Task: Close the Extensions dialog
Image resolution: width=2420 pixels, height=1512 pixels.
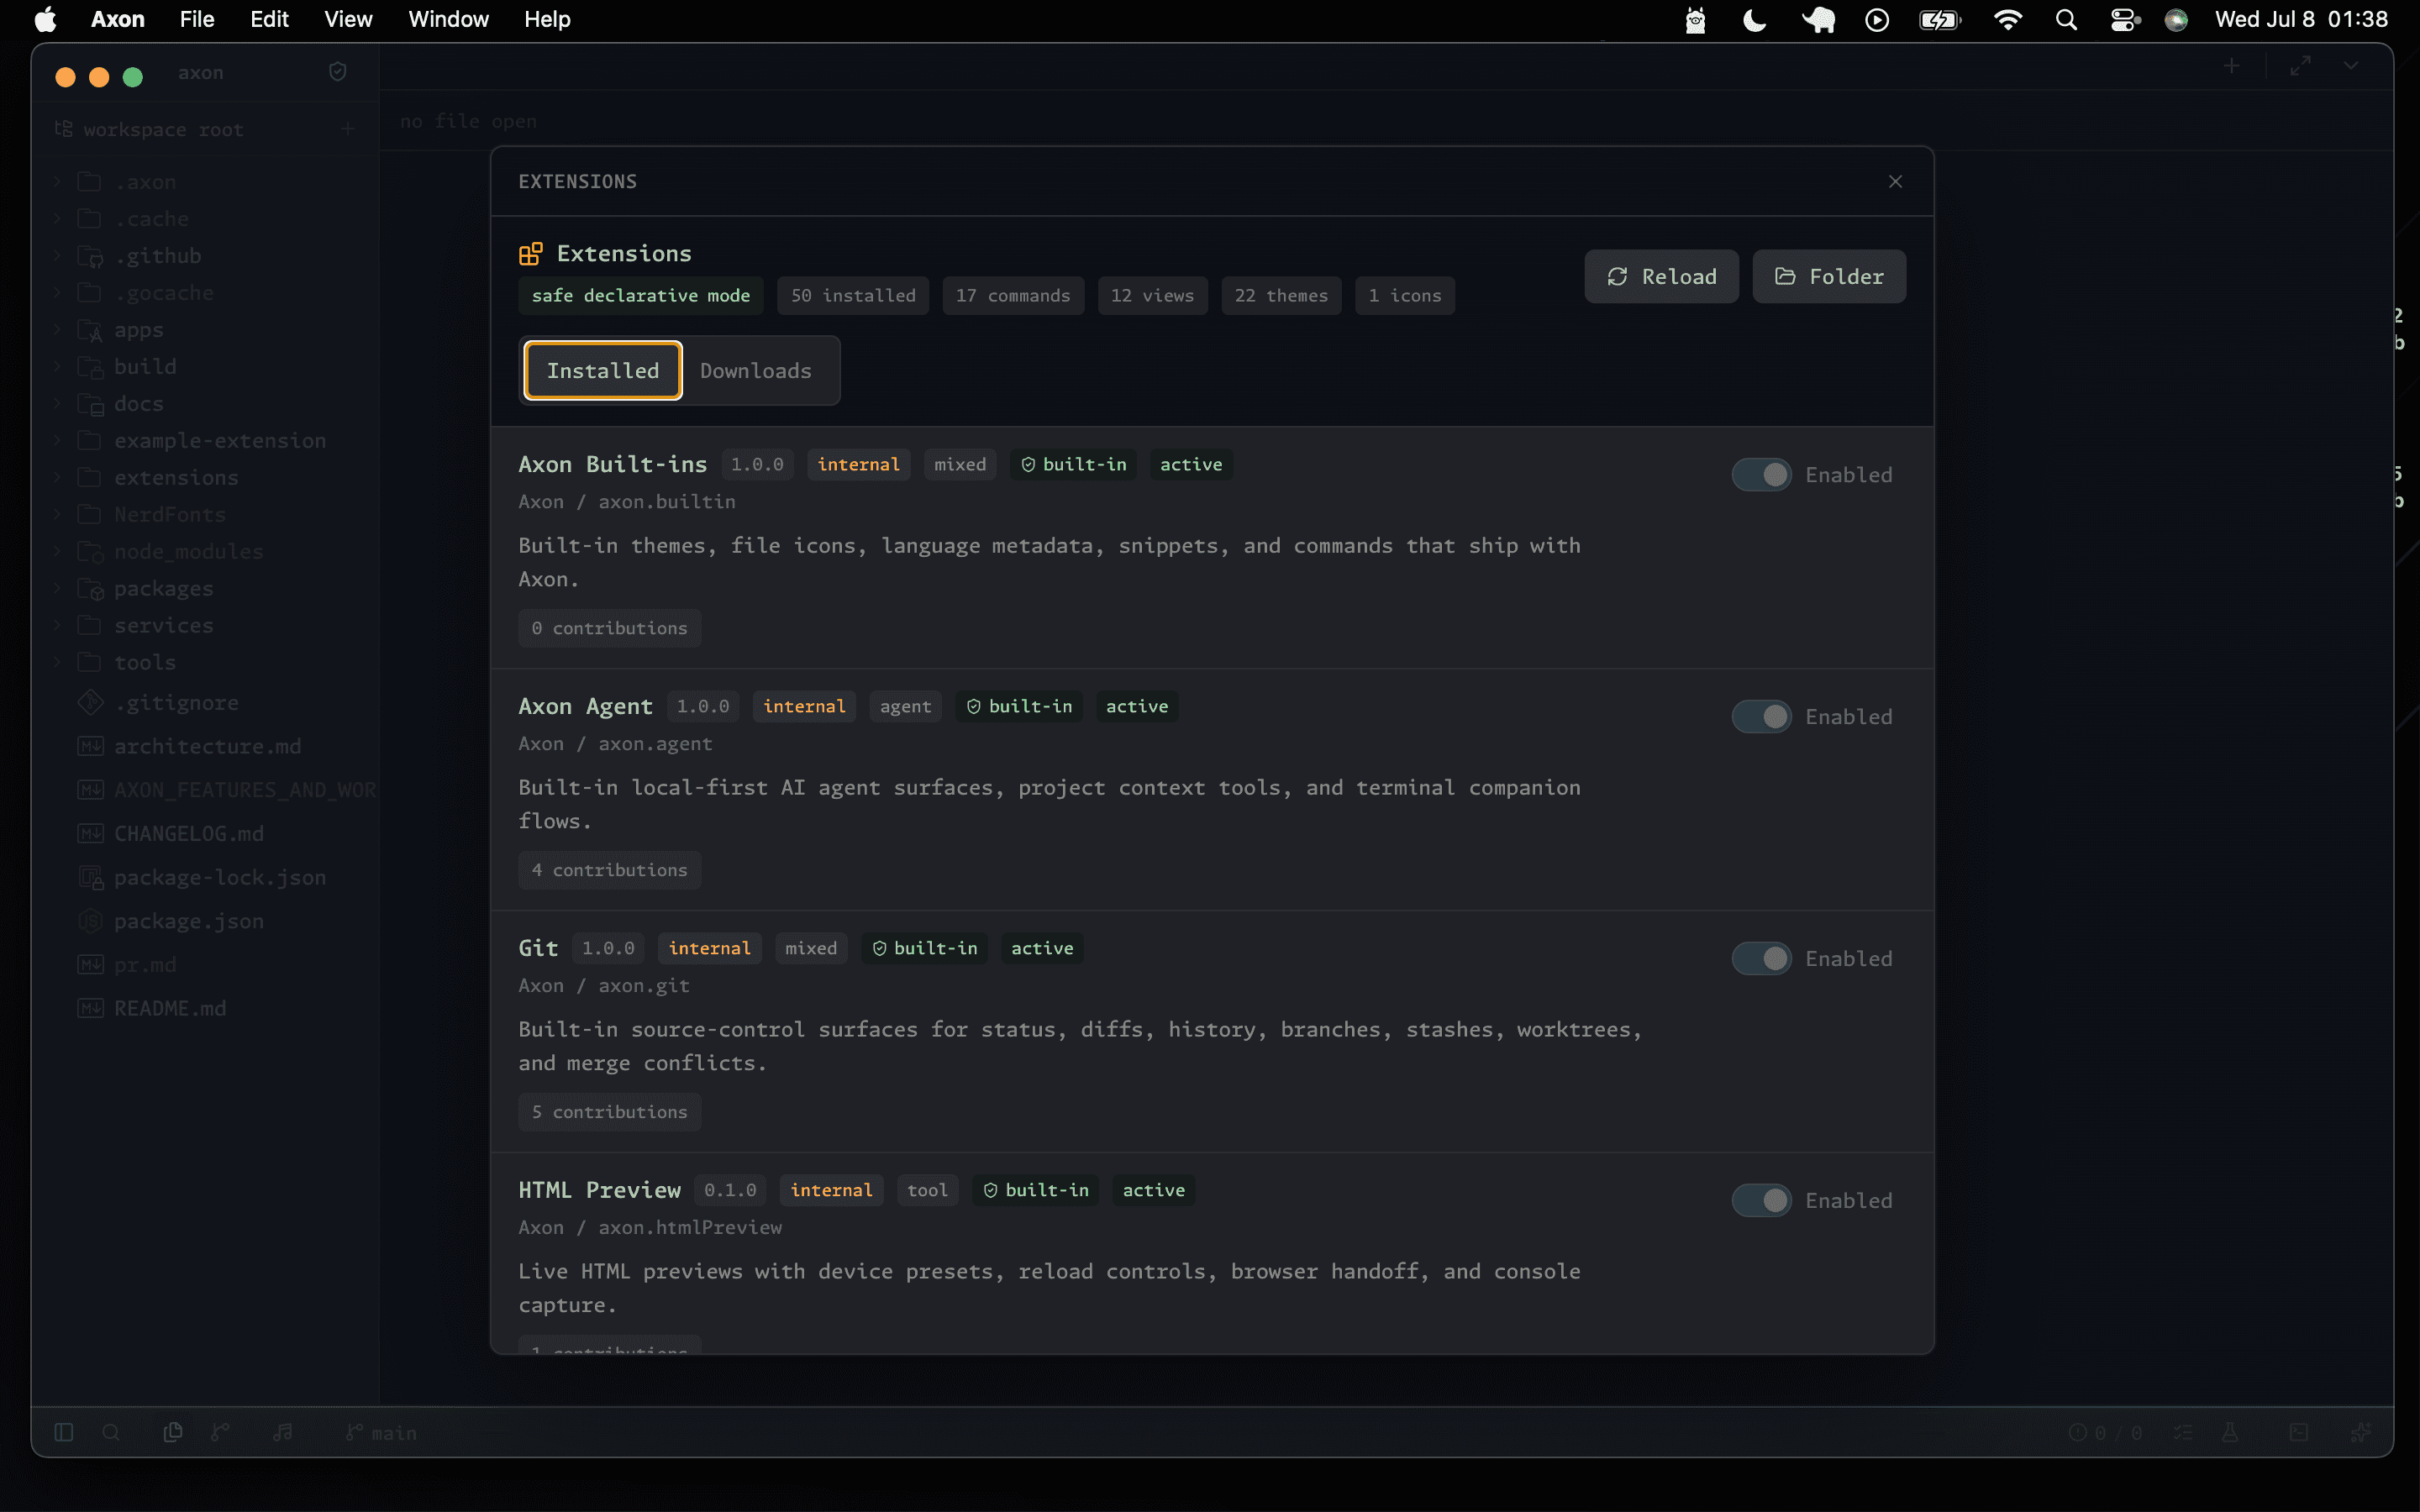Action: [x=1895, y=181]
